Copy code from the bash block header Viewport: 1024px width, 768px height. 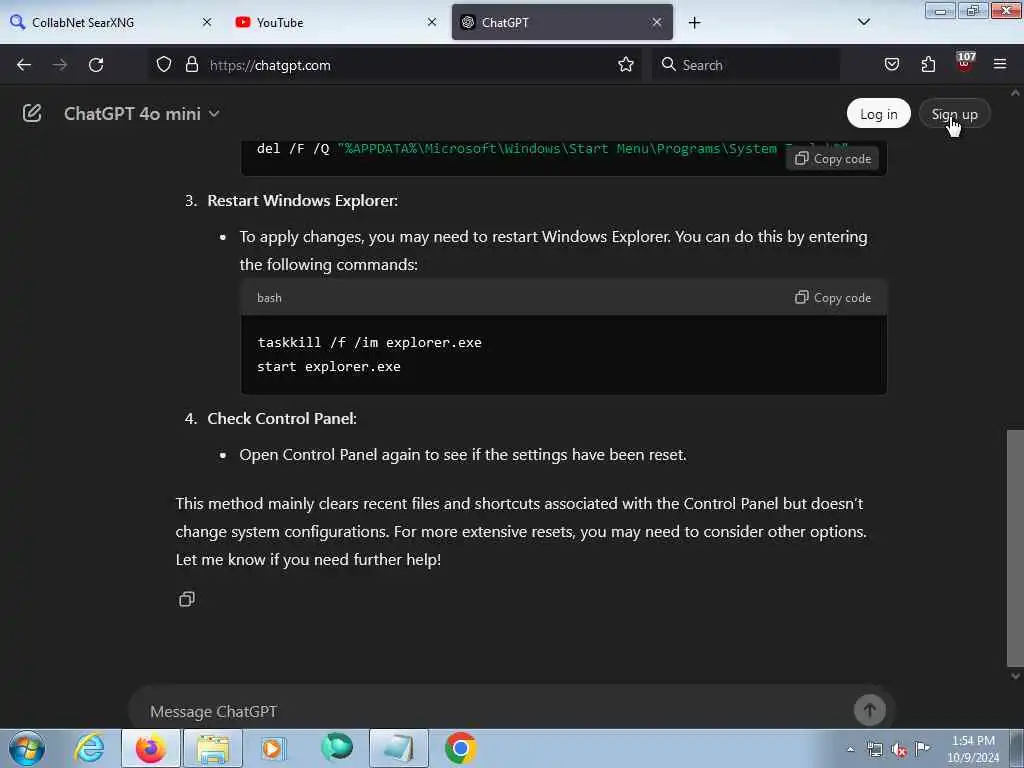(833, 297)
